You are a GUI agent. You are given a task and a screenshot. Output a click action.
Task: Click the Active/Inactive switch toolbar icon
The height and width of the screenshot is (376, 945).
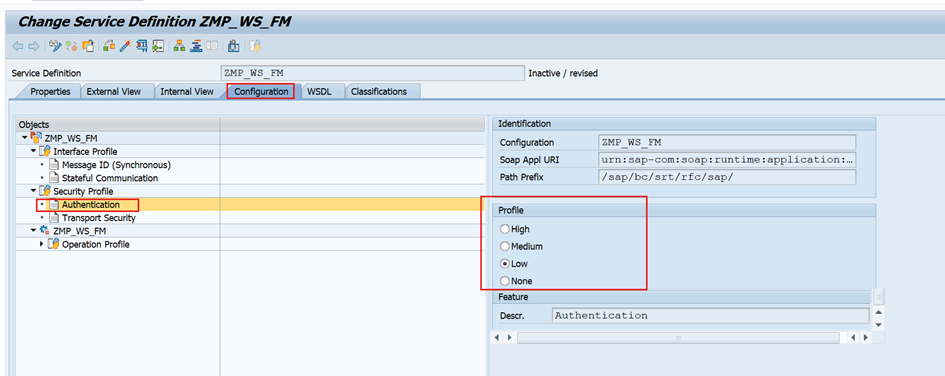(71, 46)
